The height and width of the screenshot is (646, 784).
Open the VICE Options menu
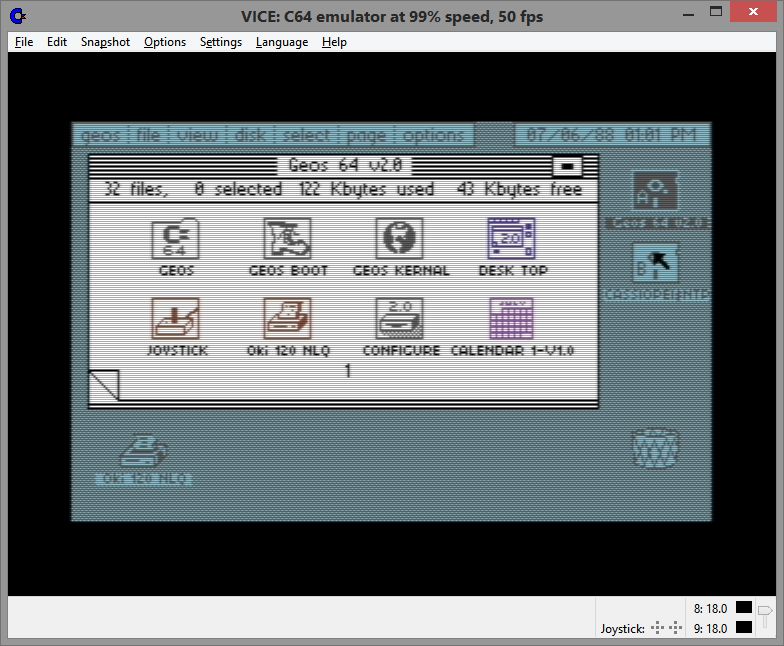(x=165, y=42)
